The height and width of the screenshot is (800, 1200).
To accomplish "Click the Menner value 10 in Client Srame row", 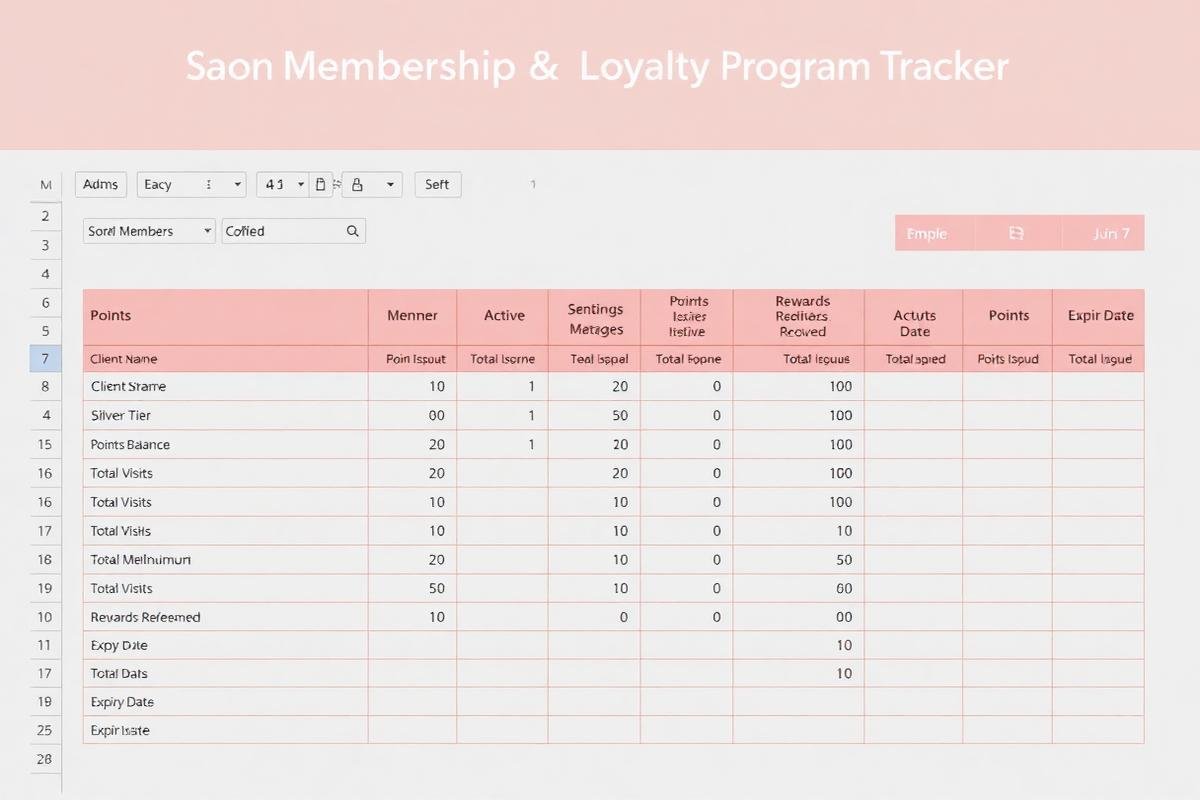I will (436, 386).
